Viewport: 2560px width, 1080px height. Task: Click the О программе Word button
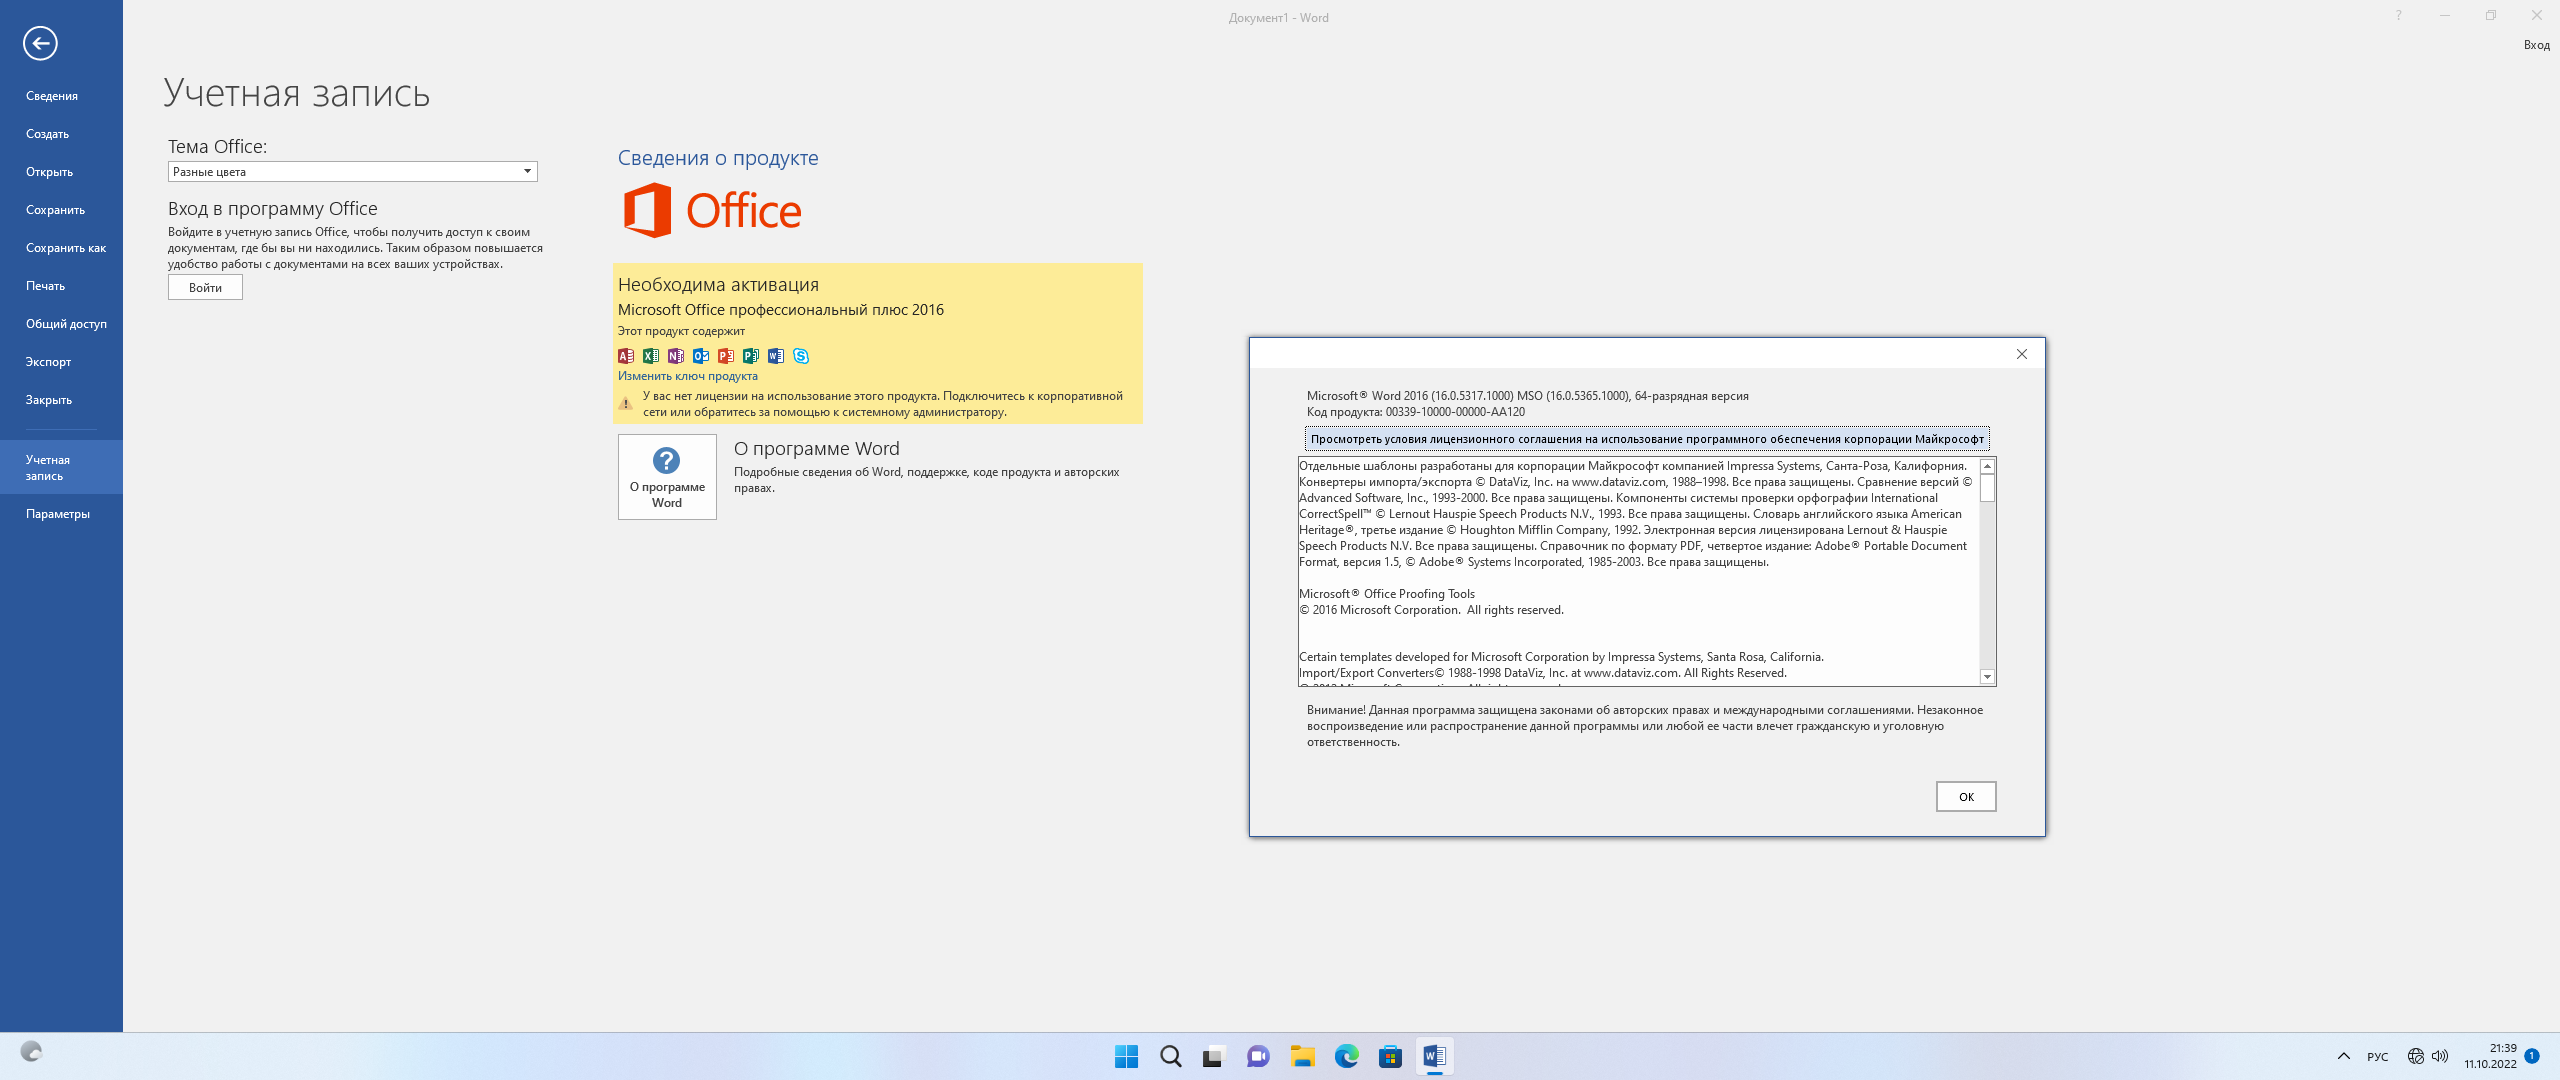(667, 477)
